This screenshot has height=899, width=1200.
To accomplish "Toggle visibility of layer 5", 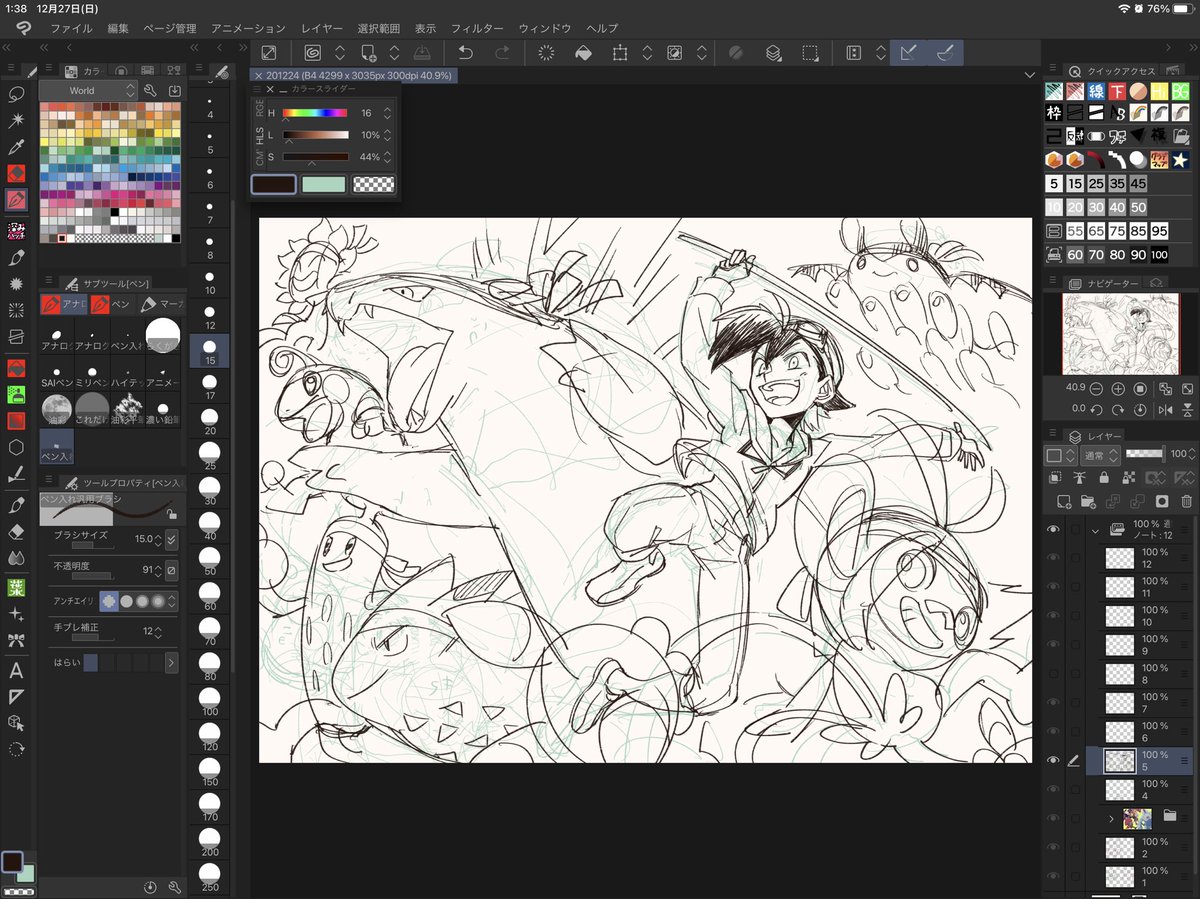I will (x=1052, y=761).
